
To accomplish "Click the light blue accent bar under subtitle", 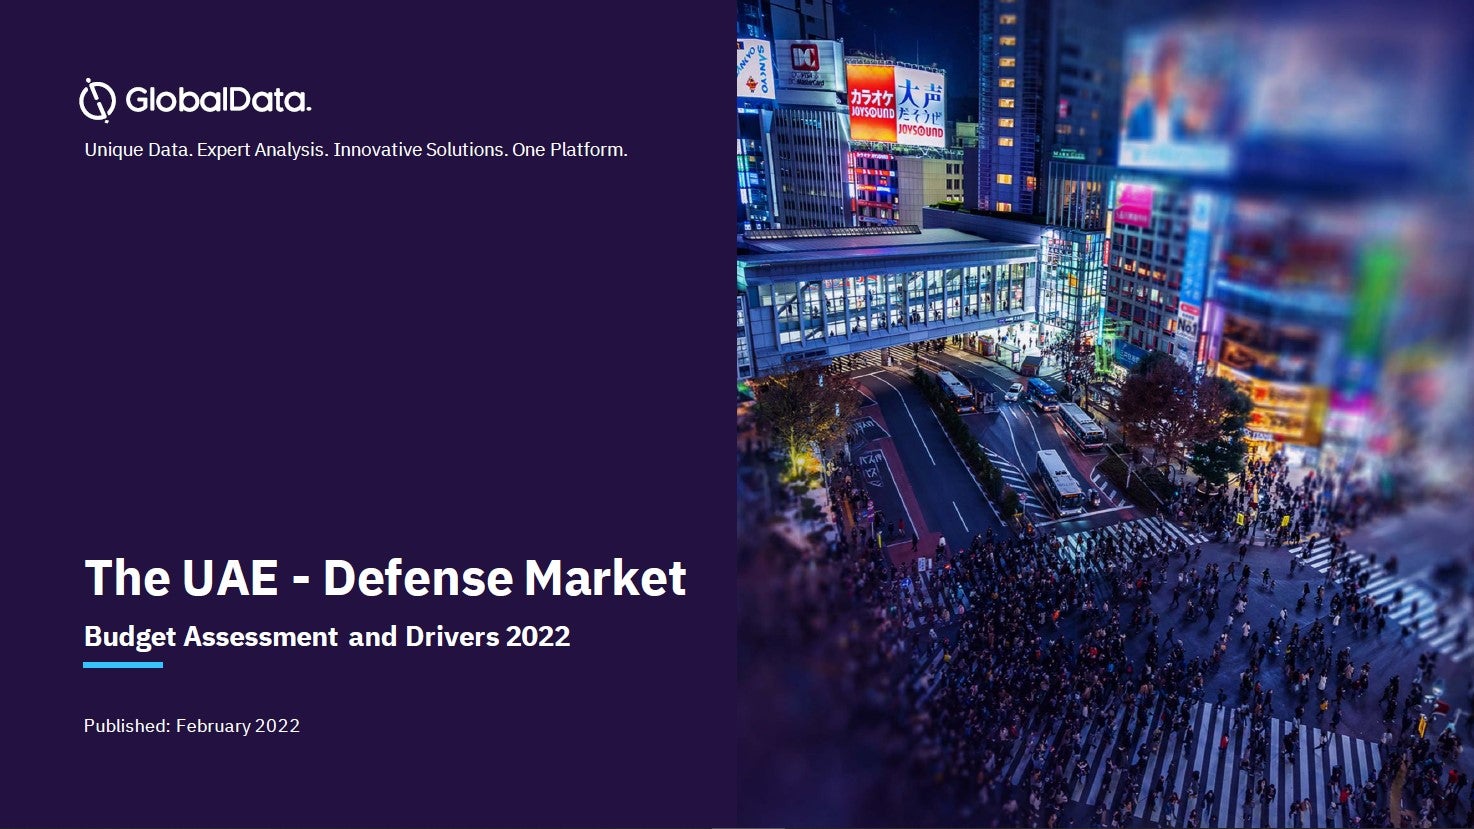I will point(123,665).
